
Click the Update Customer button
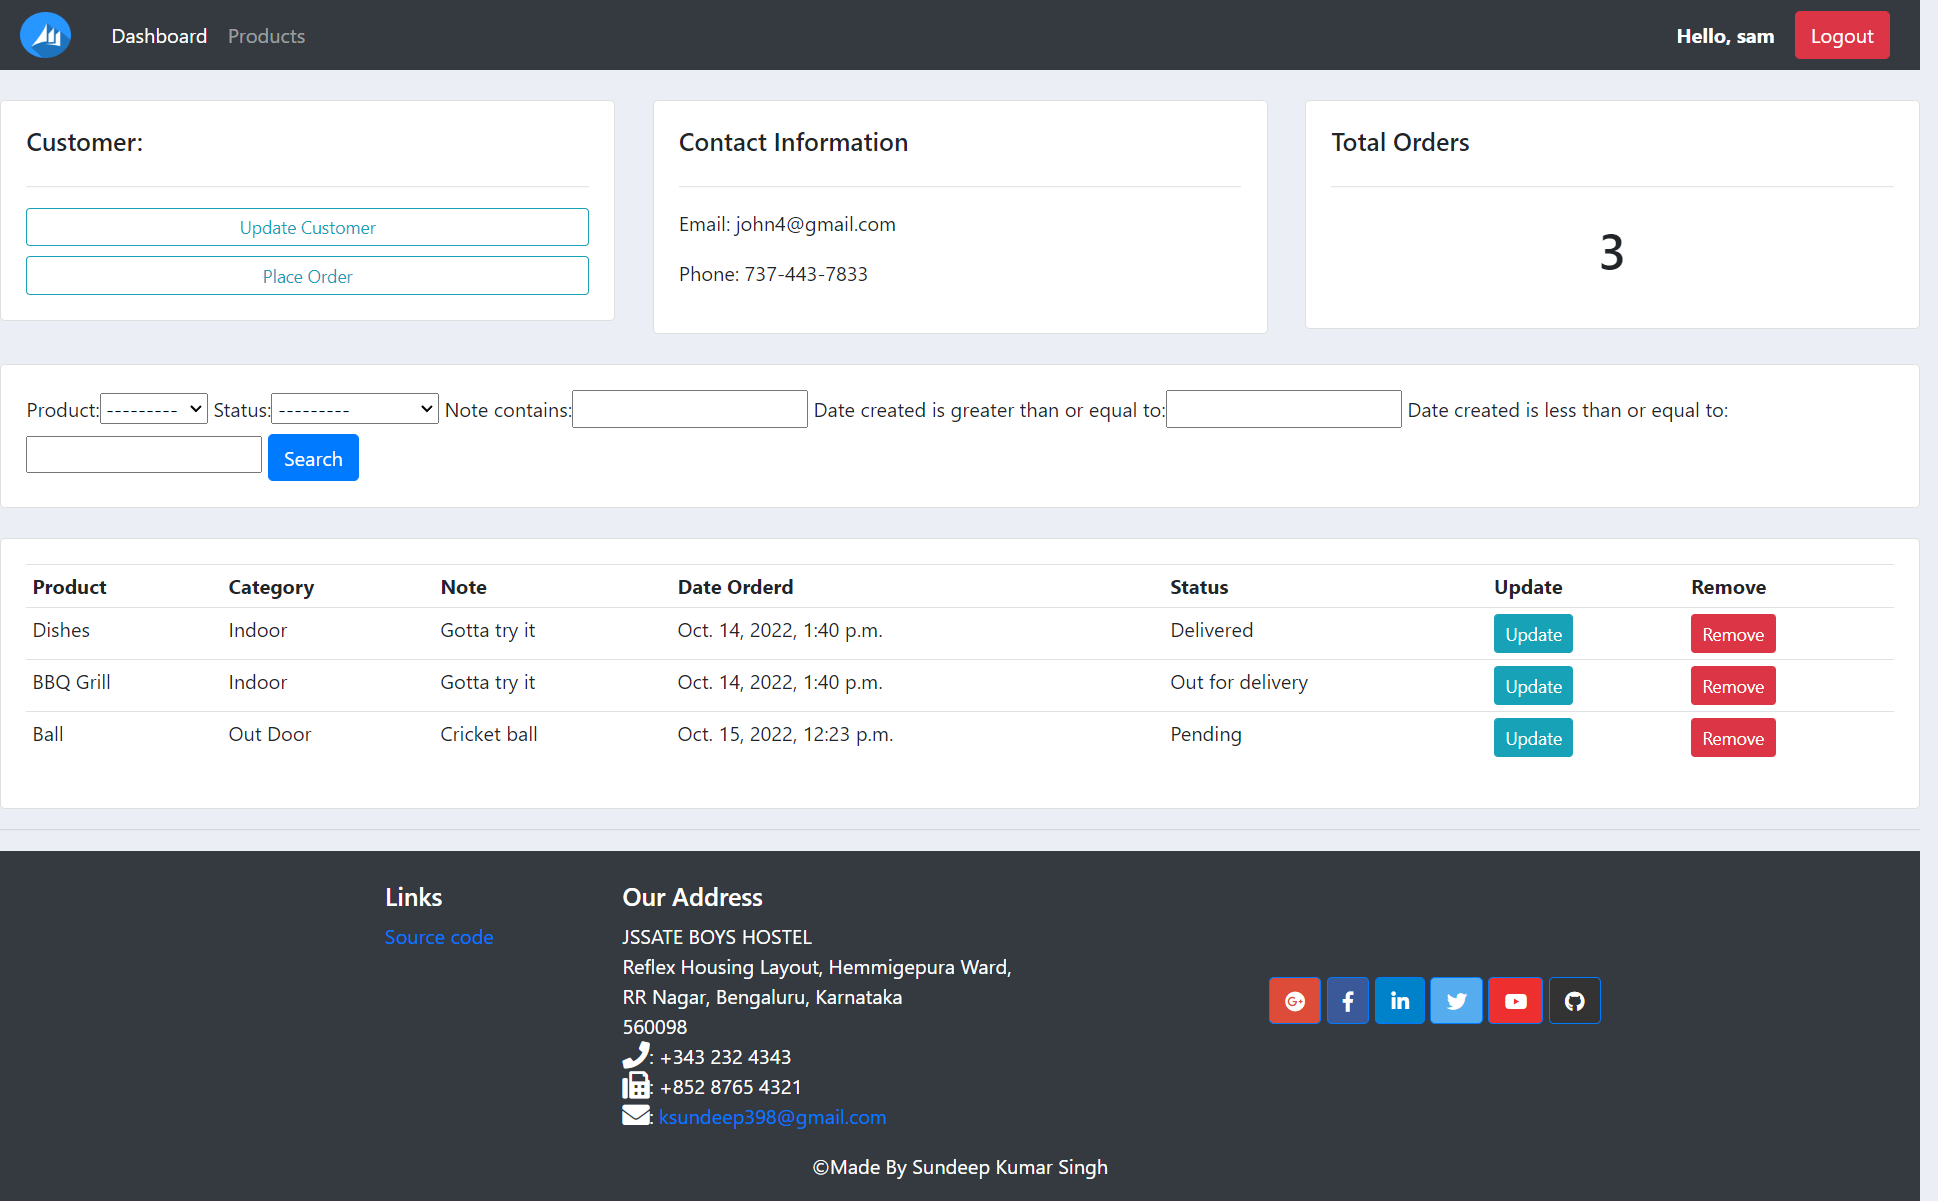(x=307, y=227)
